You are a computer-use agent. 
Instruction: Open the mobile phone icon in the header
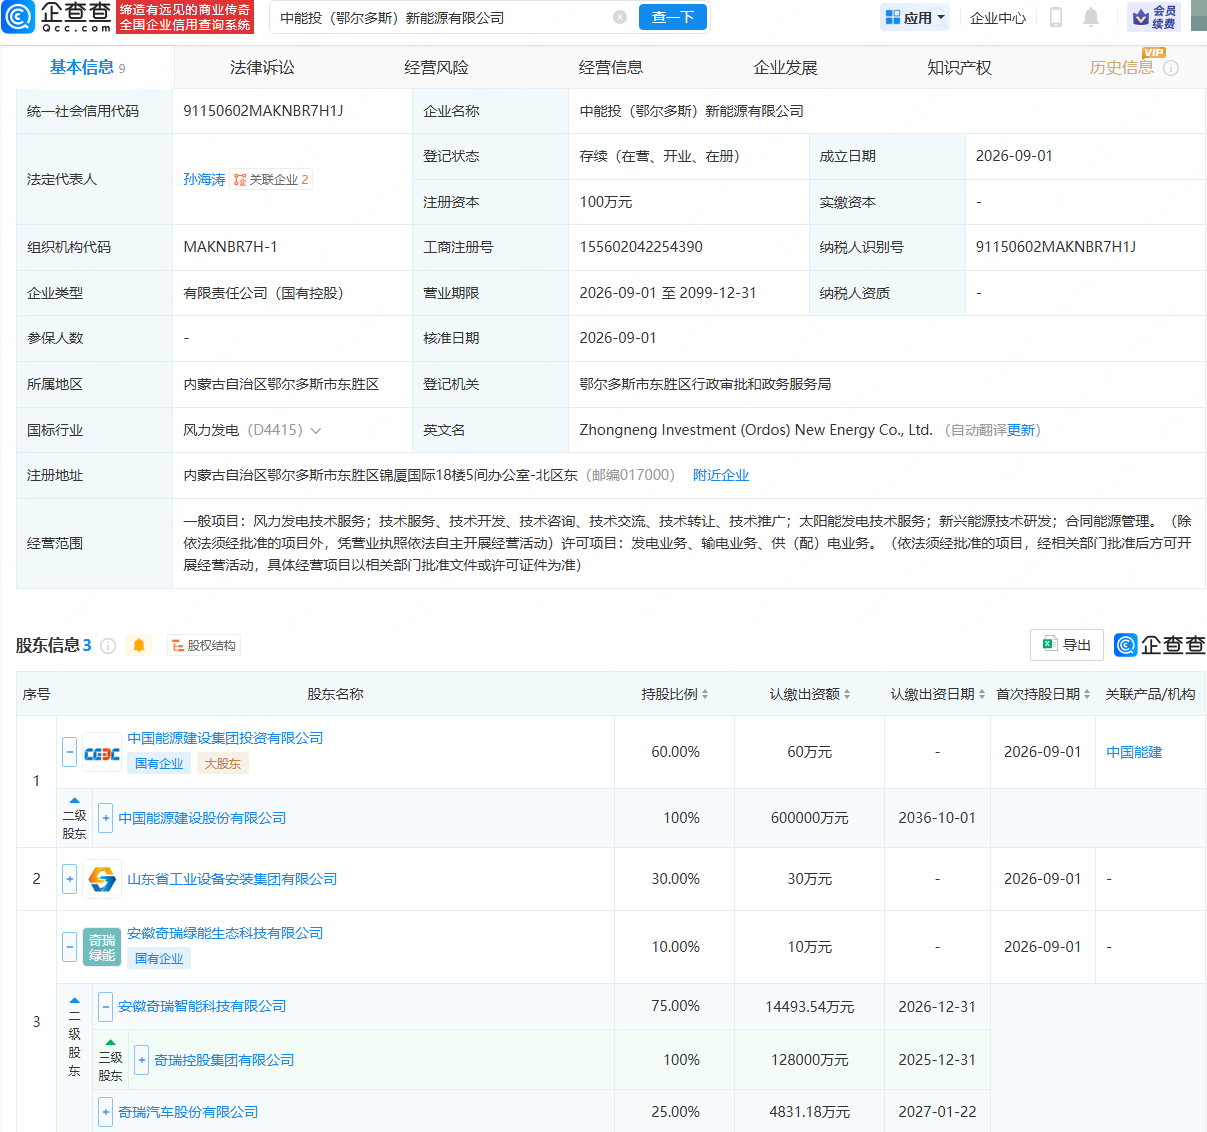(x=1055, y=17)
